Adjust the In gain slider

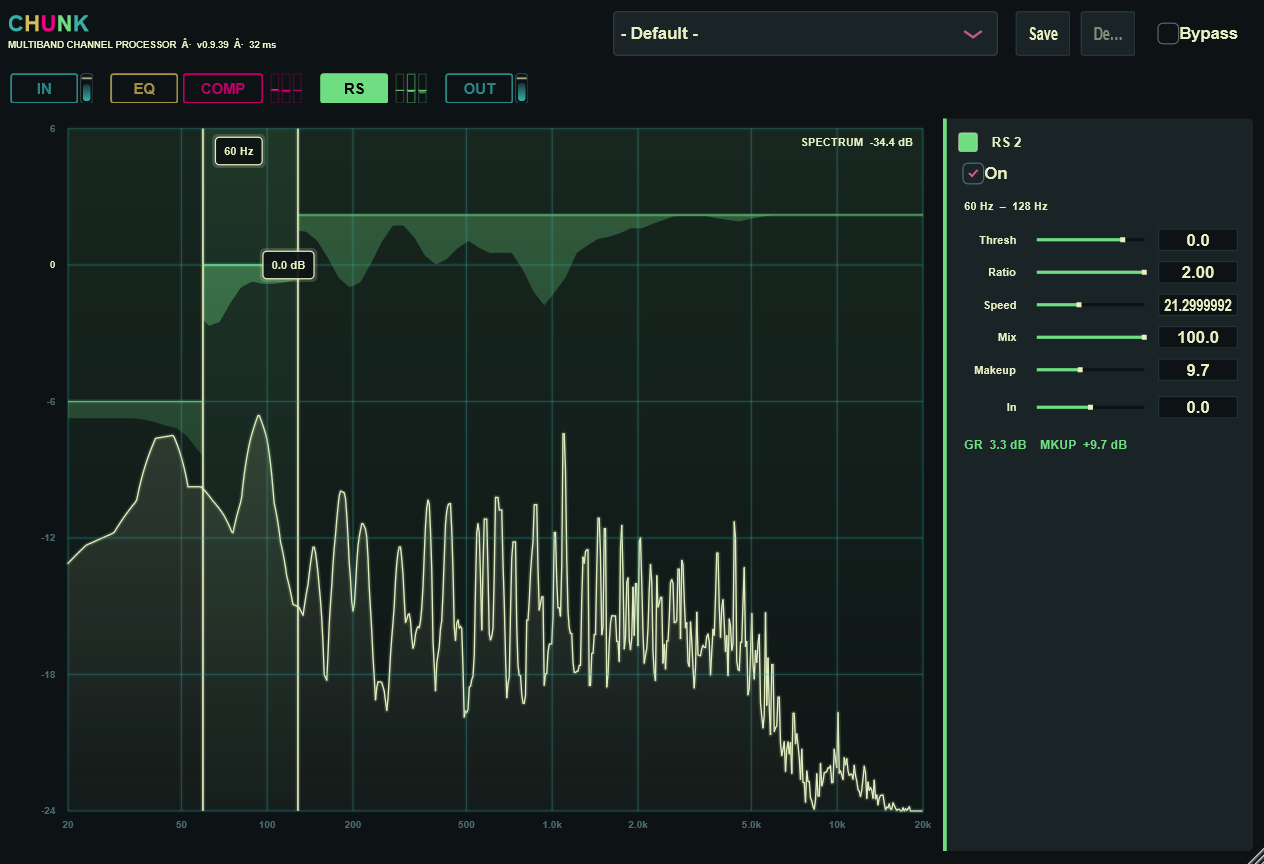[x=1090, y=407]
